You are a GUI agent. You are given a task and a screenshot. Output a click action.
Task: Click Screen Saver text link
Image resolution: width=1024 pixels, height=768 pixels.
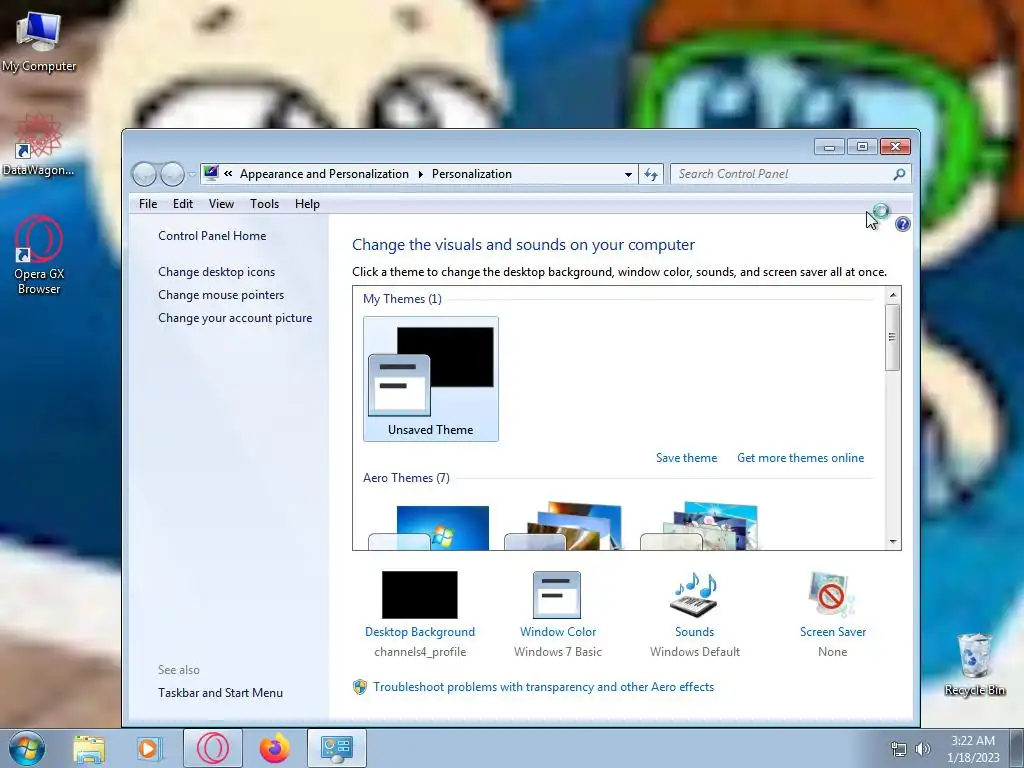[x=833, y=632]
